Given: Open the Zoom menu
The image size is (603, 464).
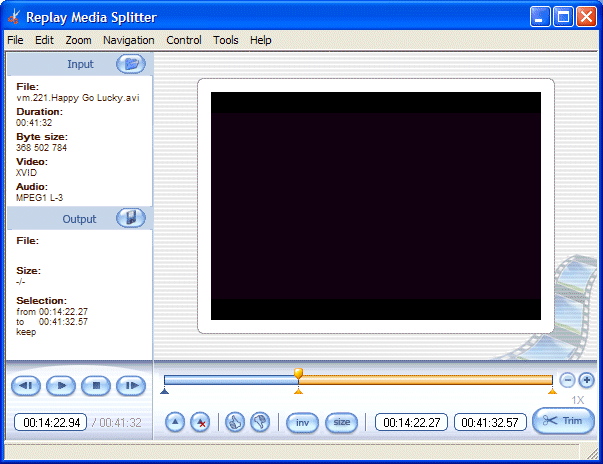Looking at the screenshot, I should coord(78,40).
